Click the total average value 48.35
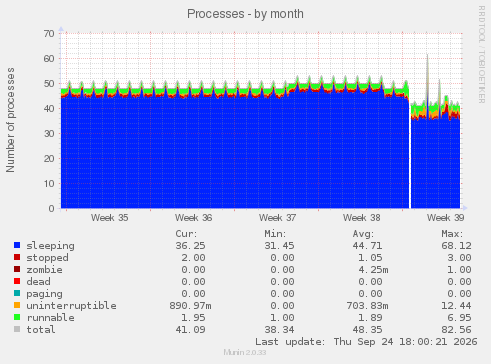The image size is (491, 364). (368, 330)
